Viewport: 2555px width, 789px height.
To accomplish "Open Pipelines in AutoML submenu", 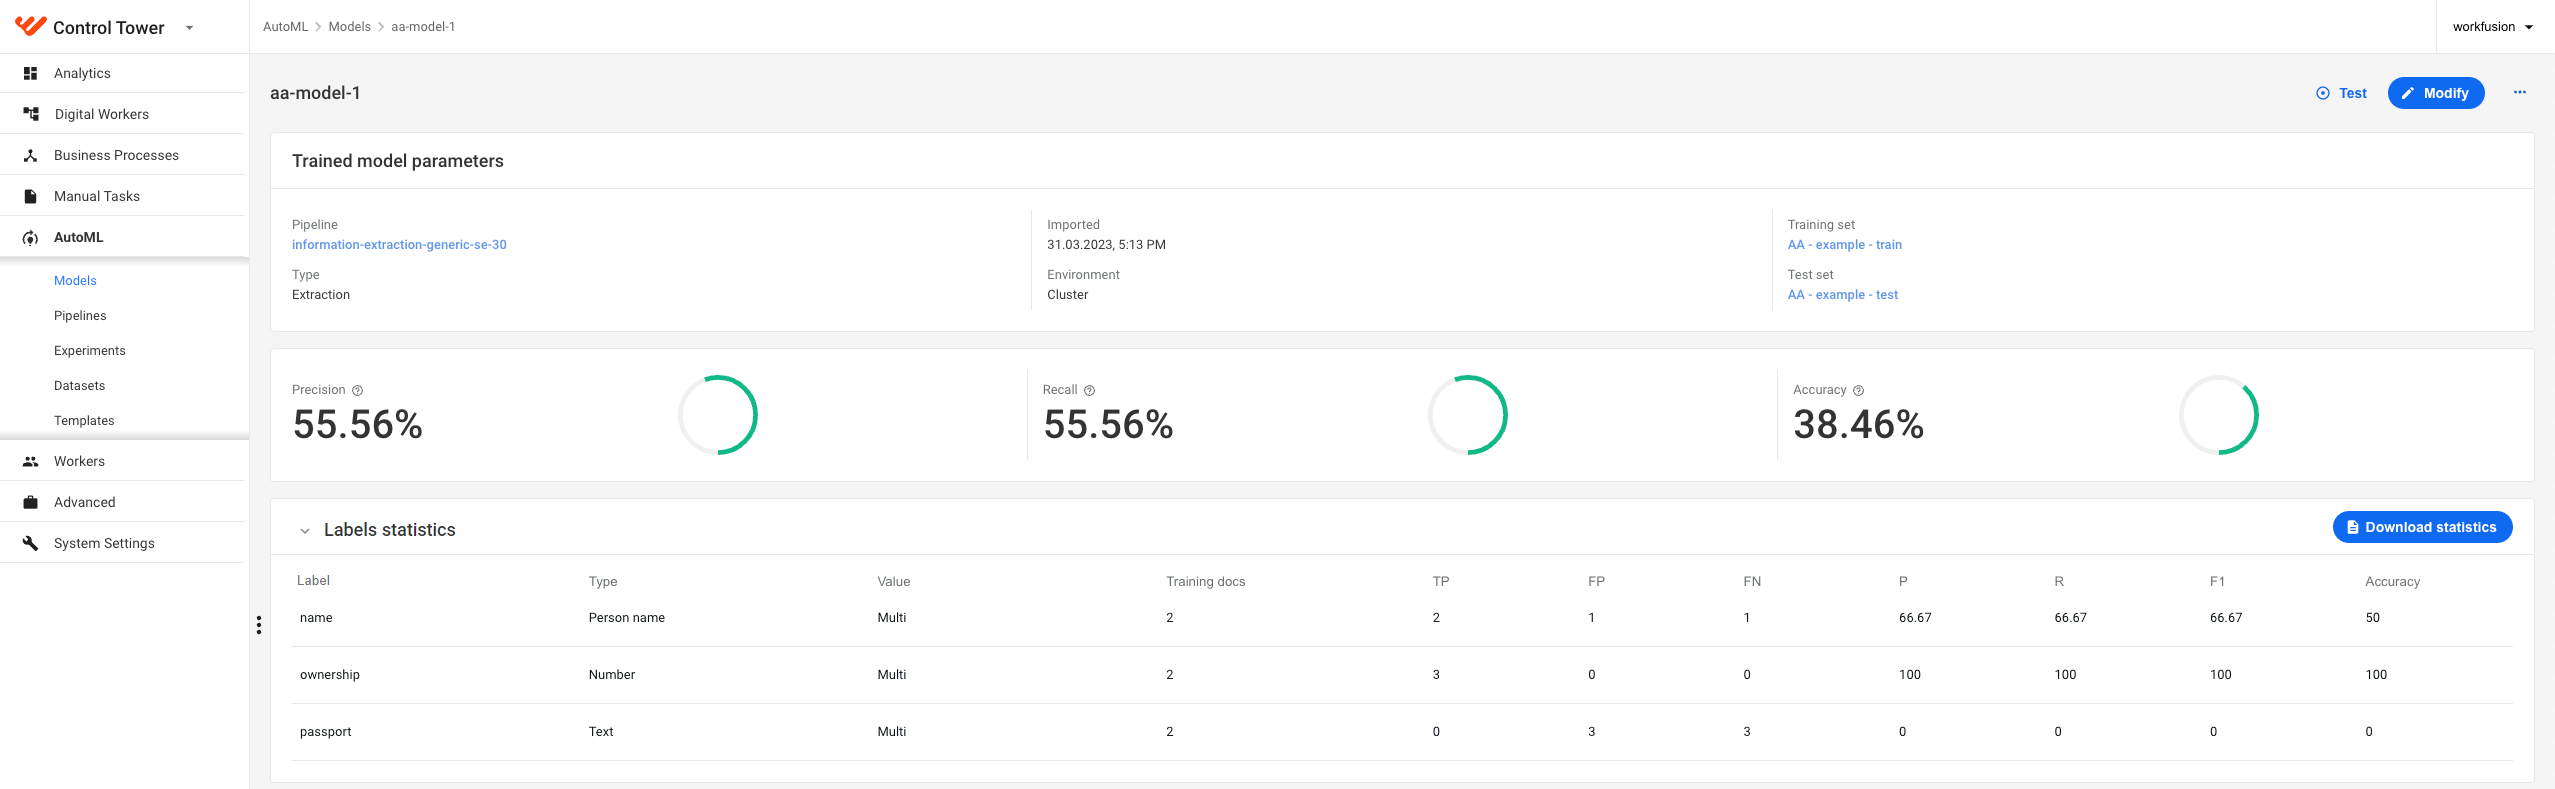I will (x=80, y=316).
